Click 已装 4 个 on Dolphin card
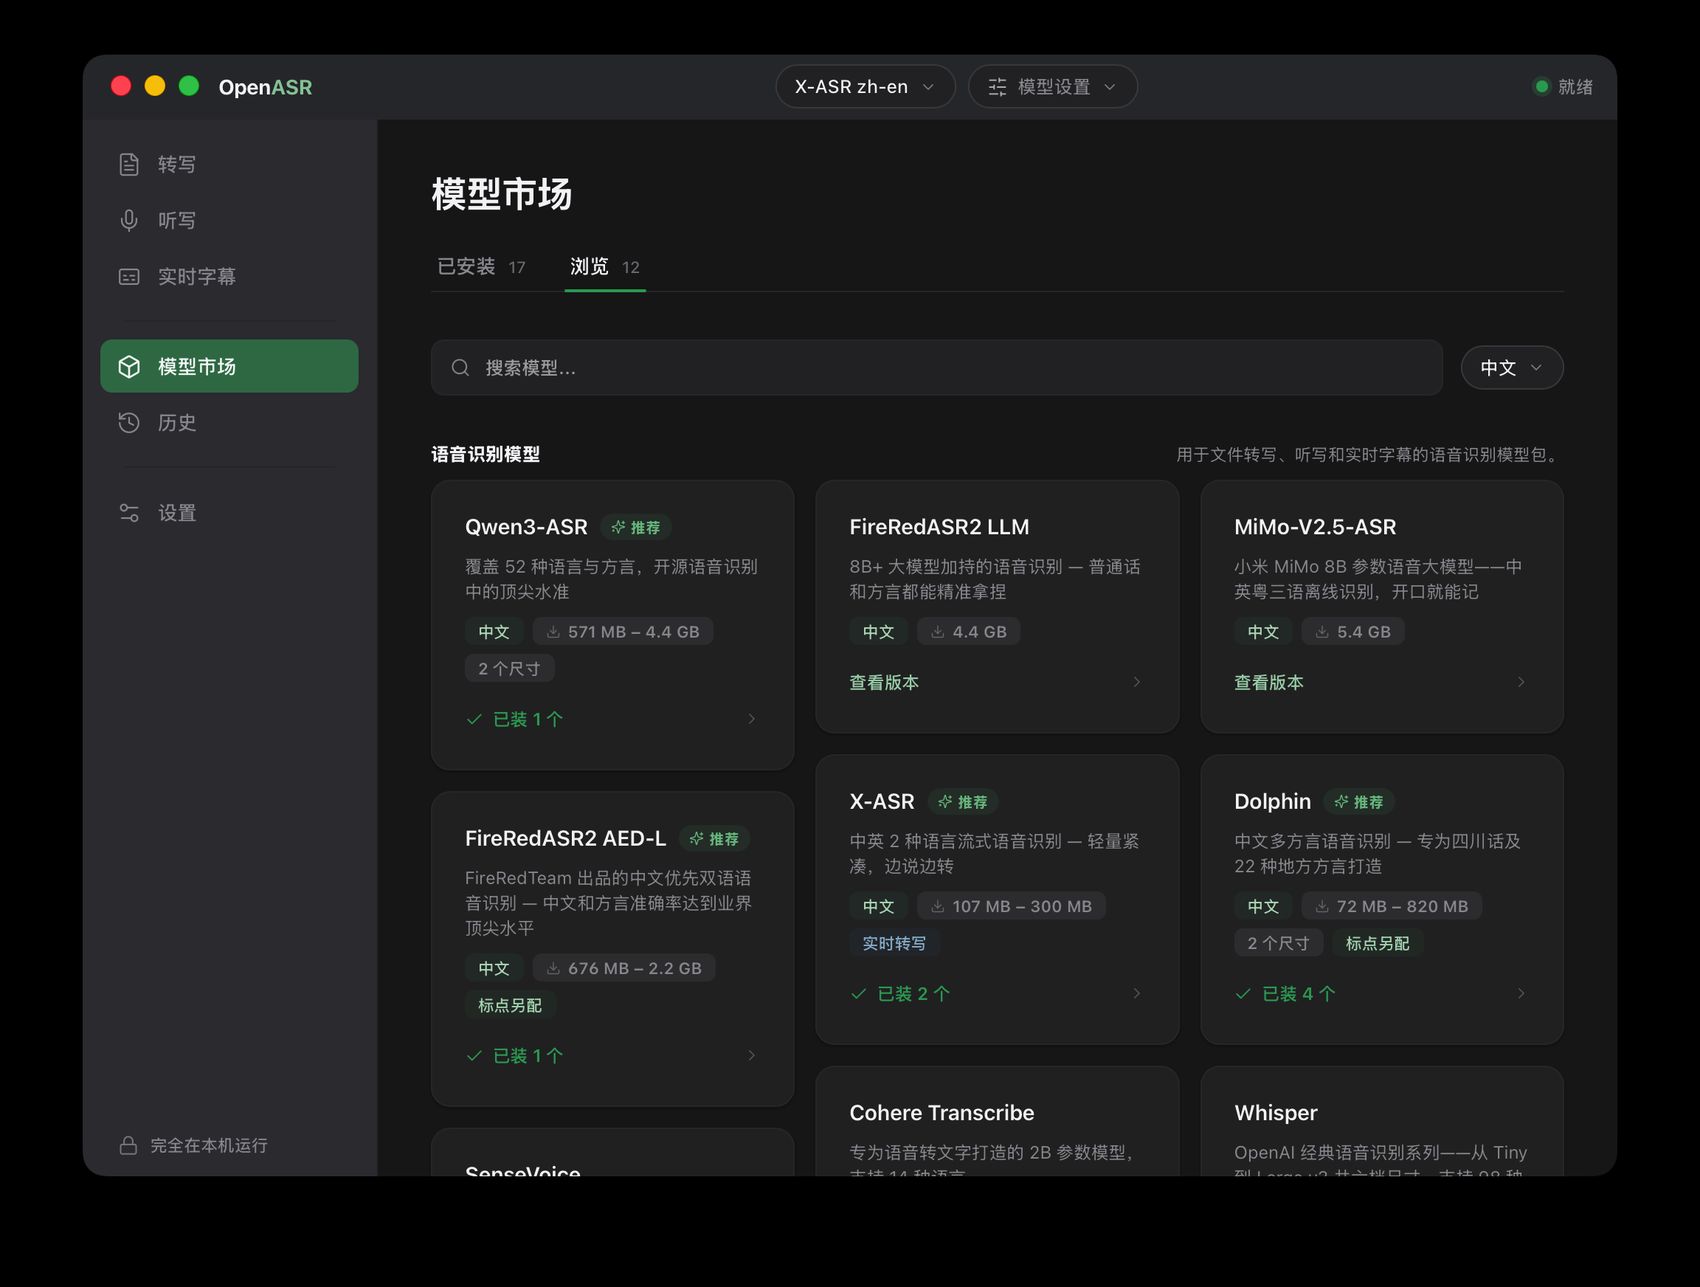The width and height of the screenshot is (1700, 1287). pyautogui.click(x=1298, y=993)
